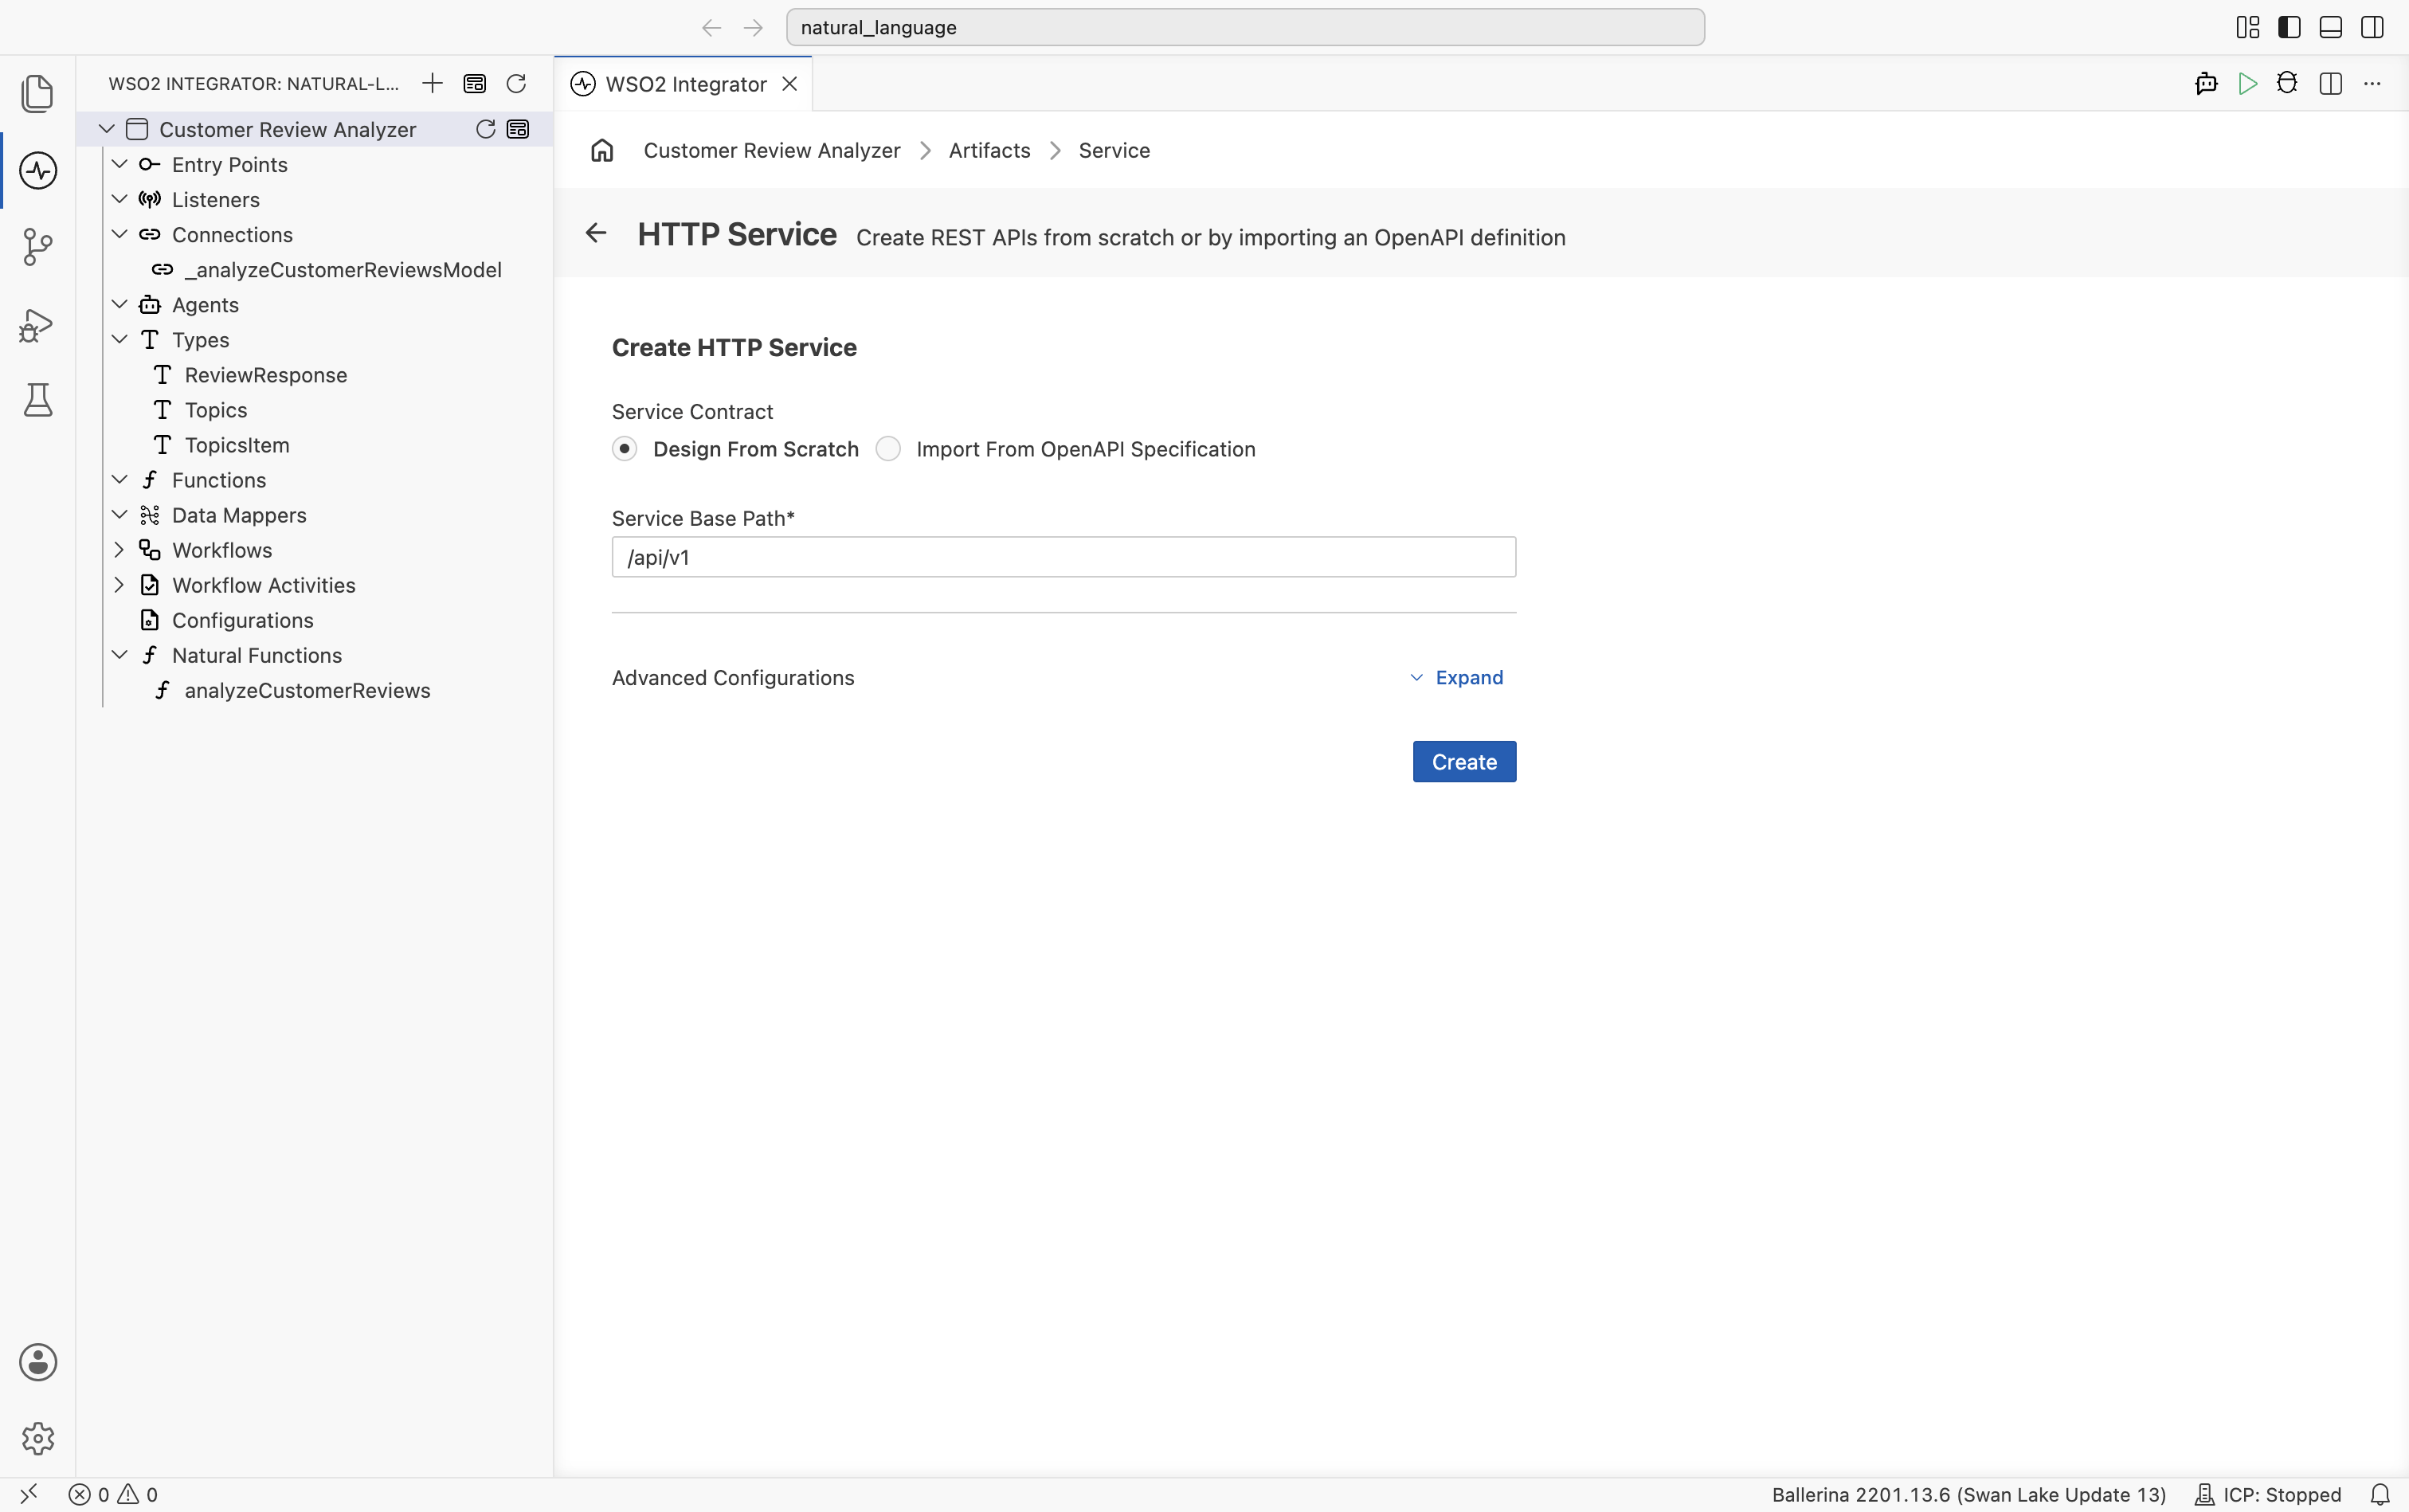Open the Accounts menu icon

tap(38, 1362)
